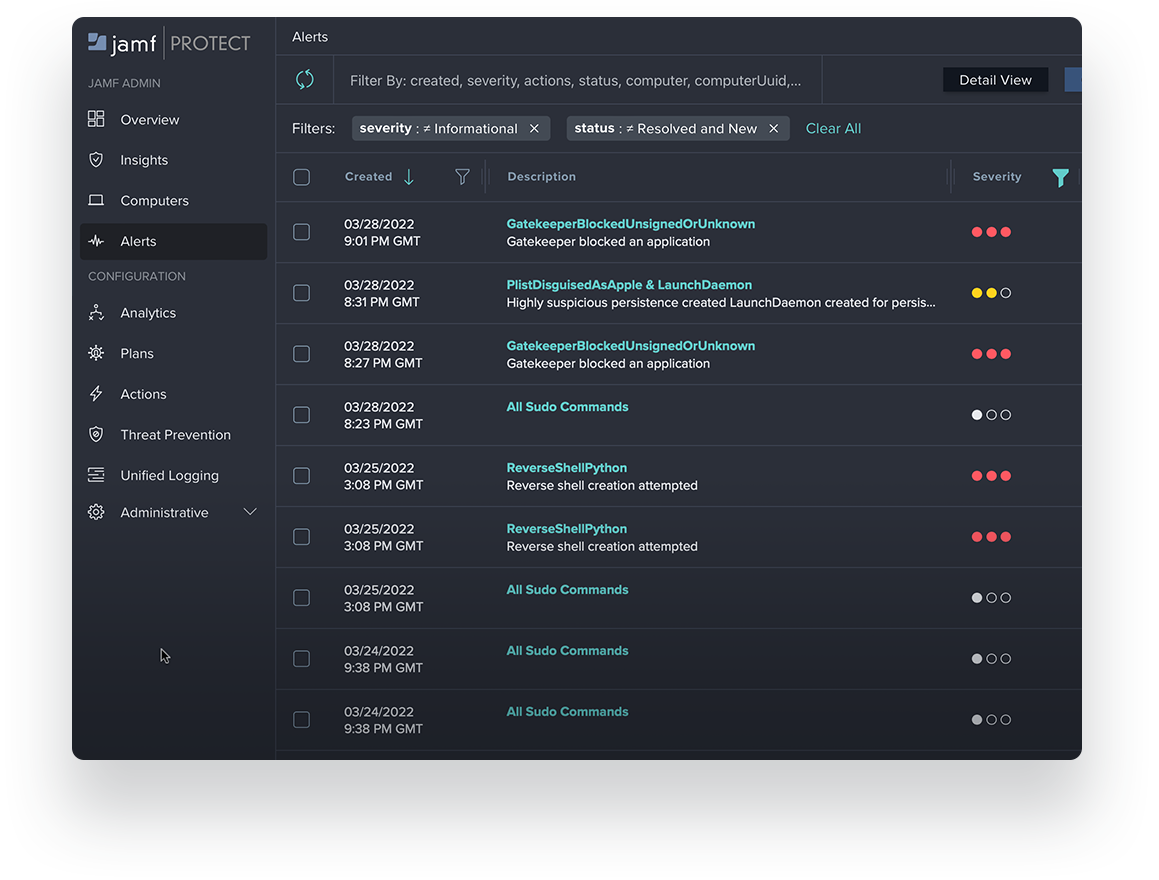
Task: Click the severity ≠ Informational chip label
Action: [x=438, y=129]
